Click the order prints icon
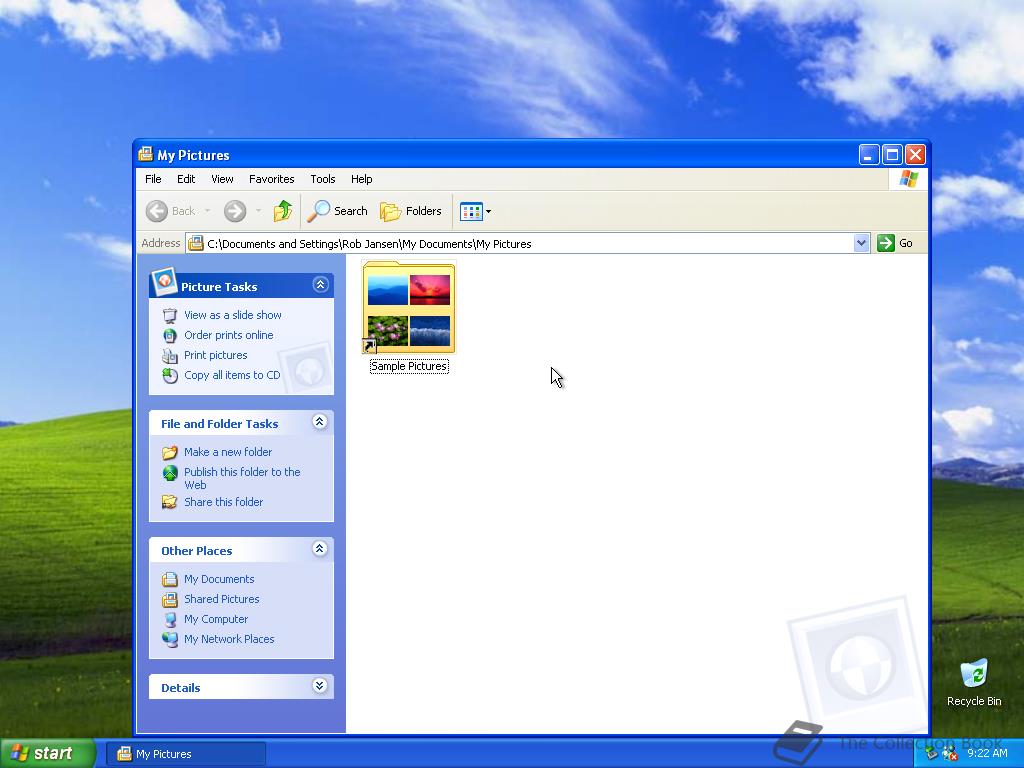Image resolution: width=1024 pixels, height=768 pixels. tap(170, 336)
